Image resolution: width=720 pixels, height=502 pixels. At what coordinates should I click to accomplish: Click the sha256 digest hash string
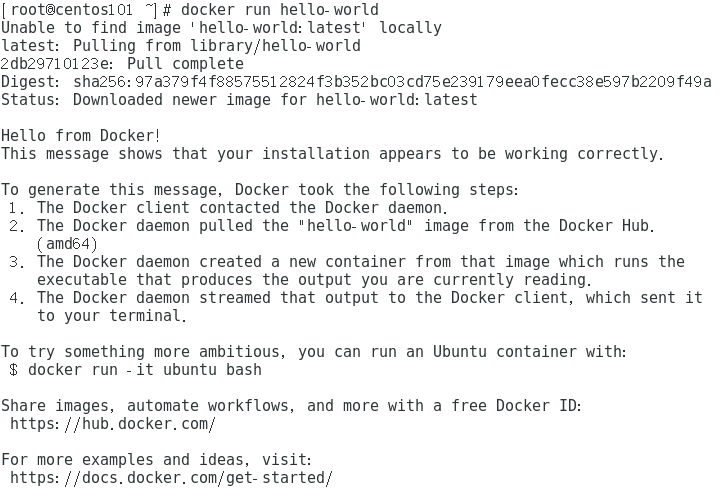tap(393, 82)
